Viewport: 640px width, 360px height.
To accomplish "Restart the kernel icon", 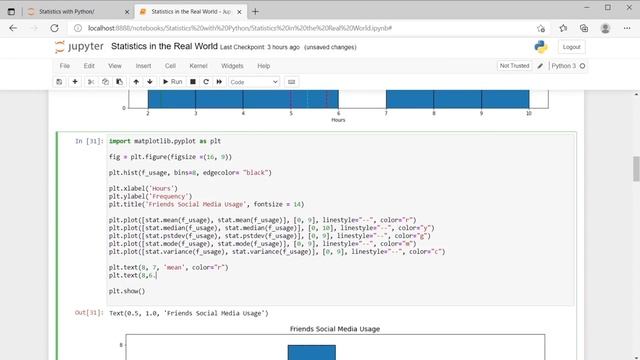I will (206, 82).
